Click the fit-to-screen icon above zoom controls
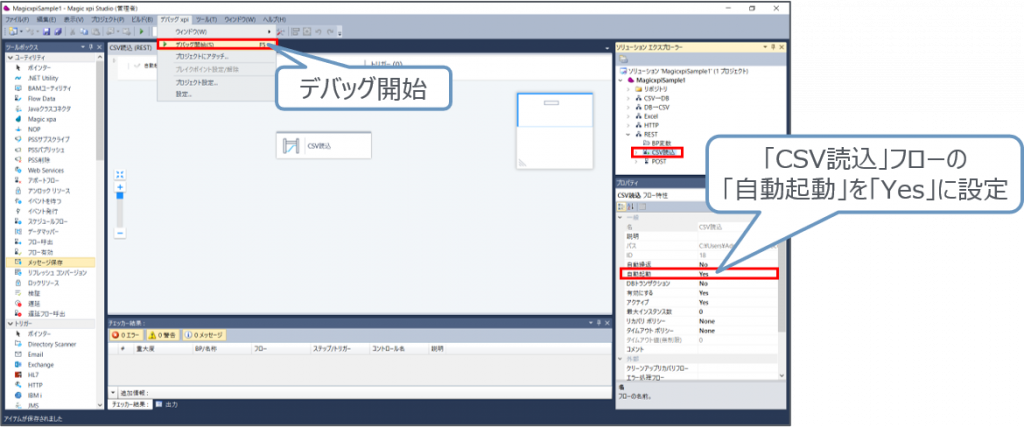Image resolution: width=1024 pixels, height=427 pixels. (x=120, y=172)
